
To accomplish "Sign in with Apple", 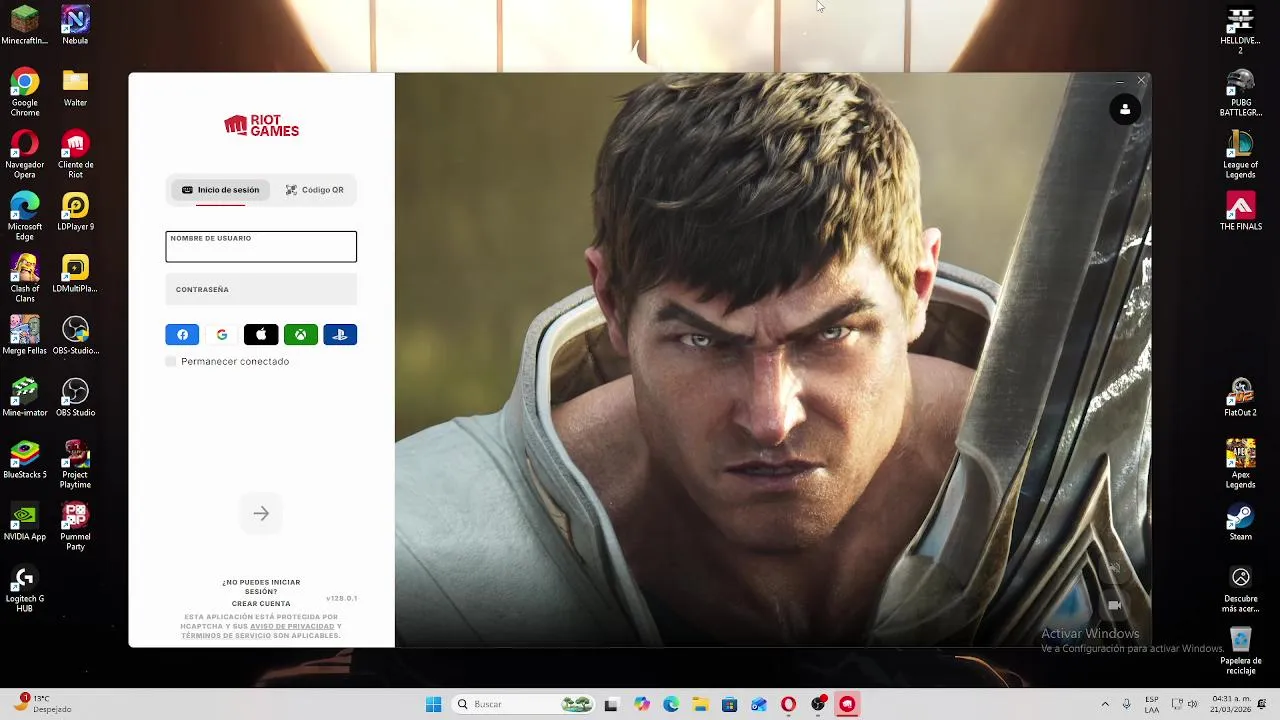I will (261, 335).
